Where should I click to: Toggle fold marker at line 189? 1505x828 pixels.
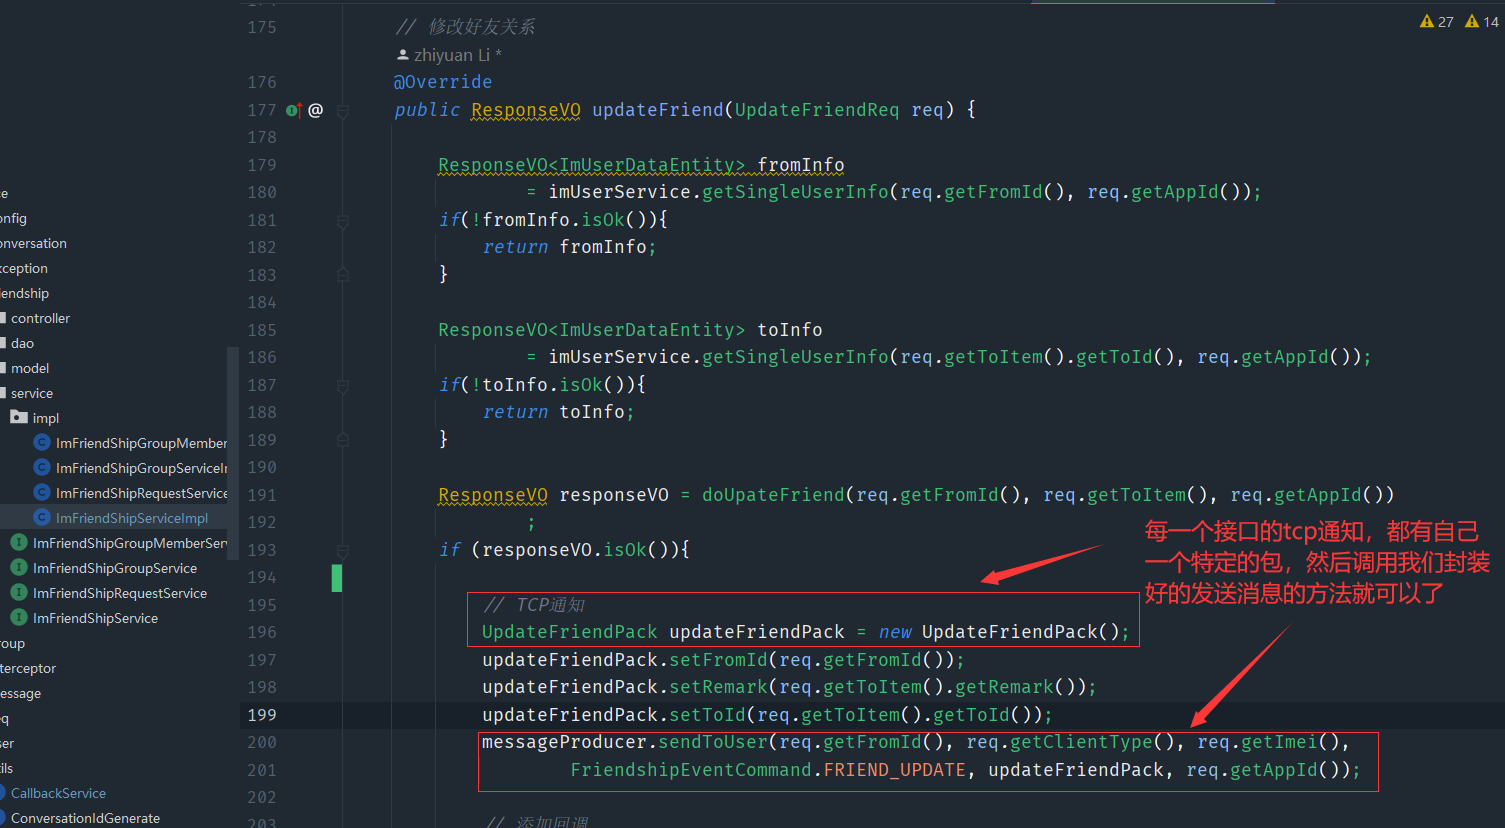tap(343, 439)
